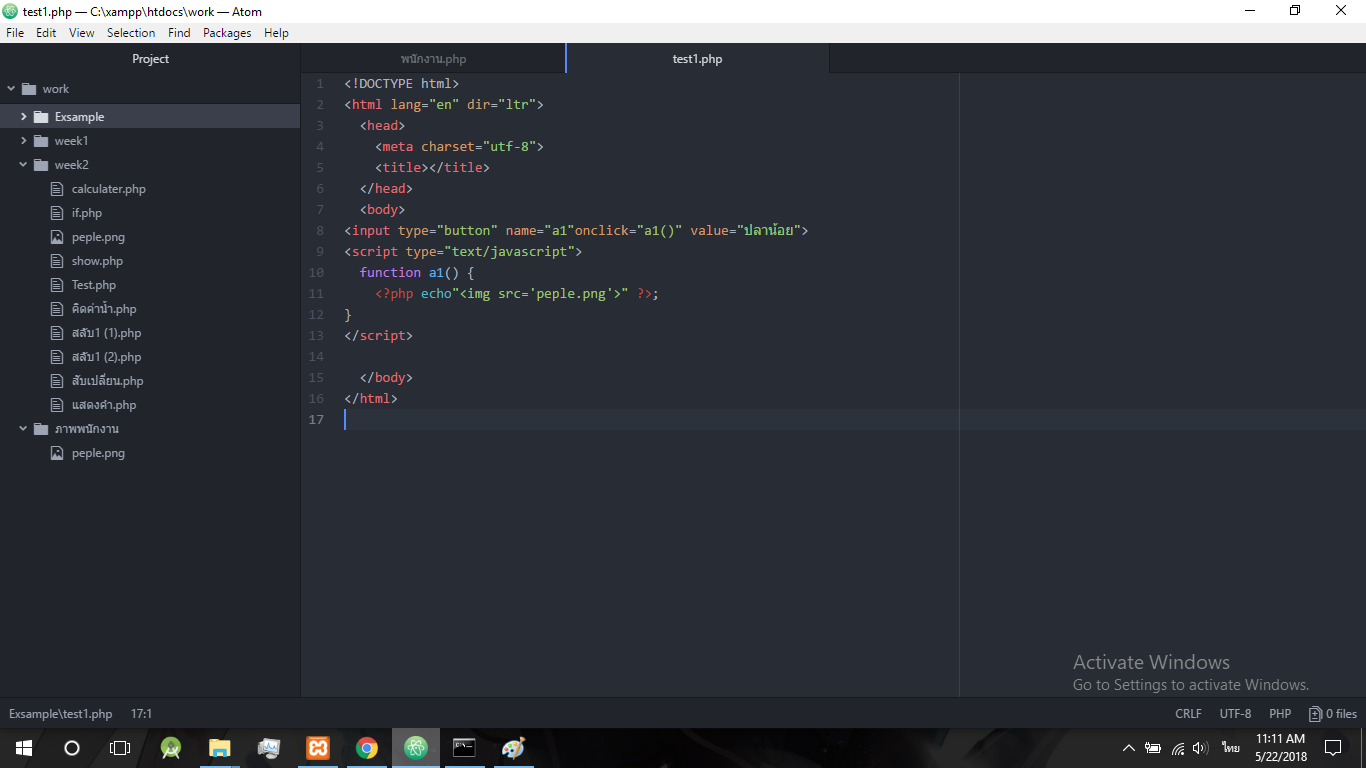This screenshot has height=768, width=1366.
Task: Open the Paint taskbar icon
Action: tap(513, 748)
